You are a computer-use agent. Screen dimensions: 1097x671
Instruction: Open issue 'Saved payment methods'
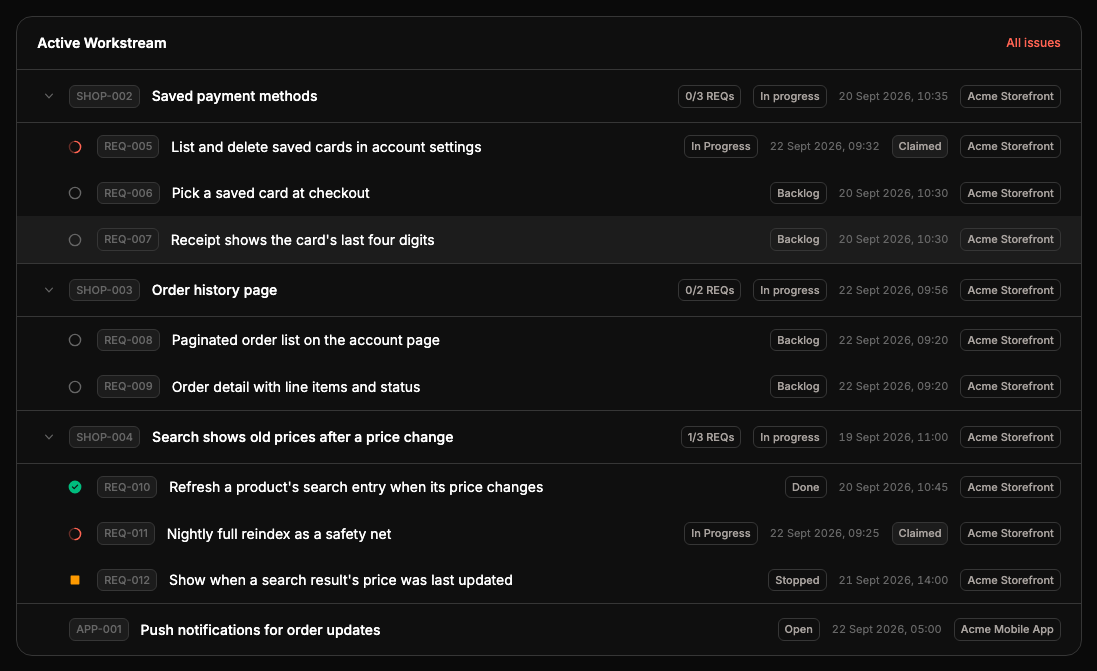pyautogui.click(x=234, y=96)
